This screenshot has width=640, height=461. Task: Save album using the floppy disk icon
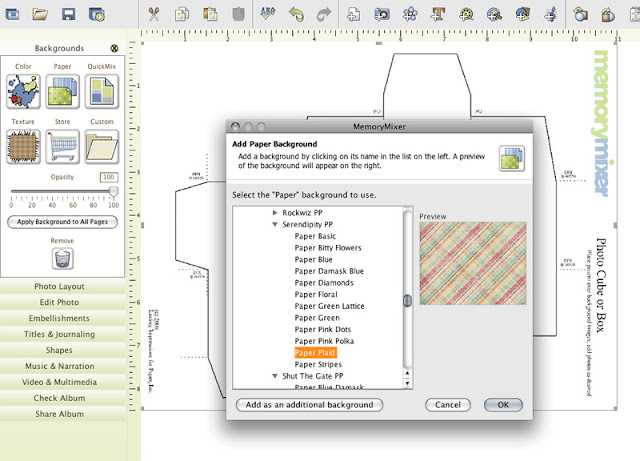[x=68, y=14]
